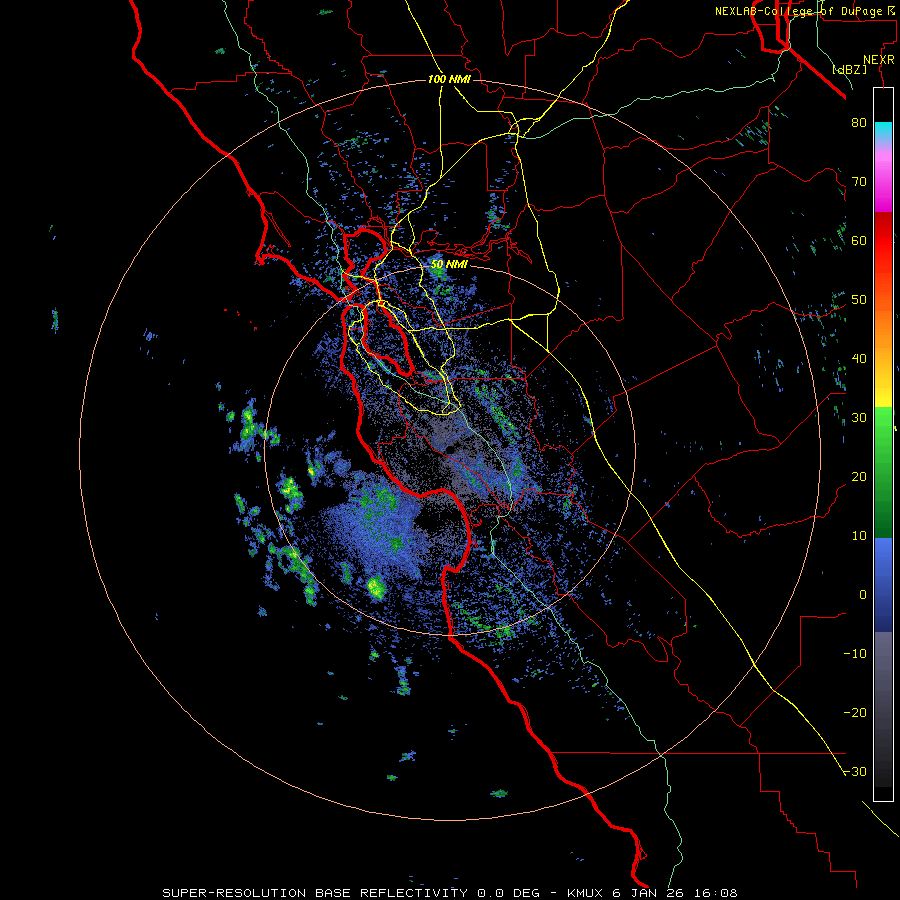
Task: Click the 100 NMI range ring label
Action: (x=449, y=79)
